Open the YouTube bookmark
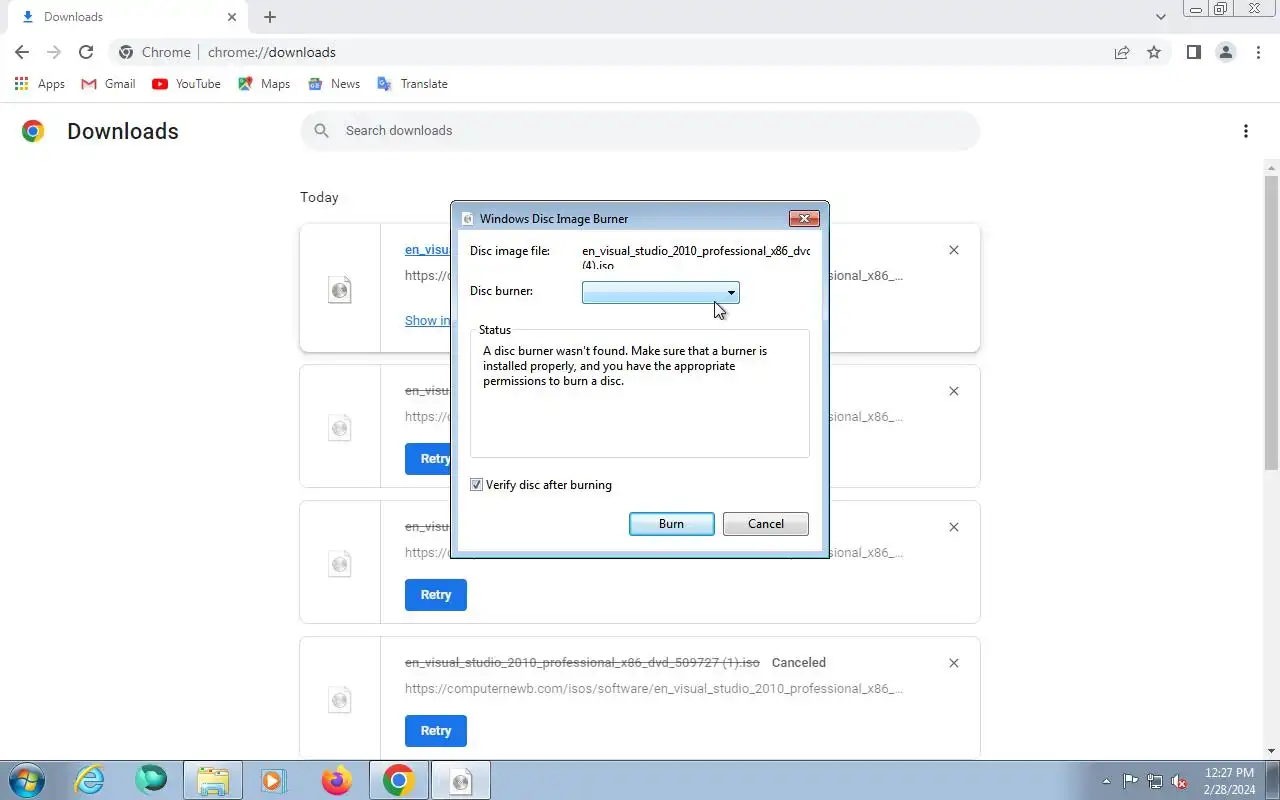 pos(187,84)
